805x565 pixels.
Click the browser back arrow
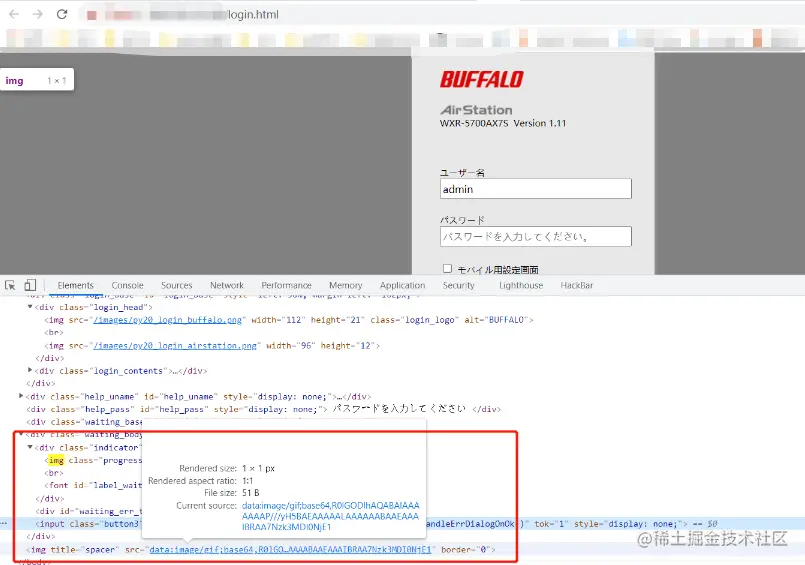(14, 14)
